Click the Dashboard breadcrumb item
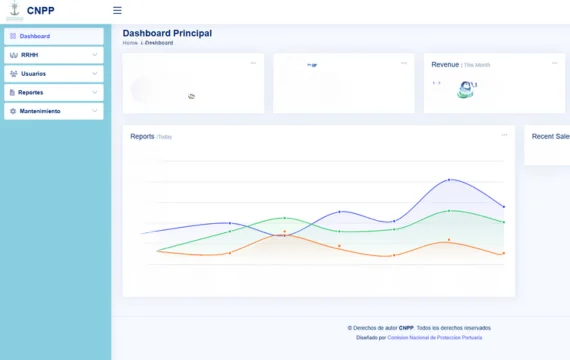The height and width of the screenshot is (360, 570). tap(159, 43)
